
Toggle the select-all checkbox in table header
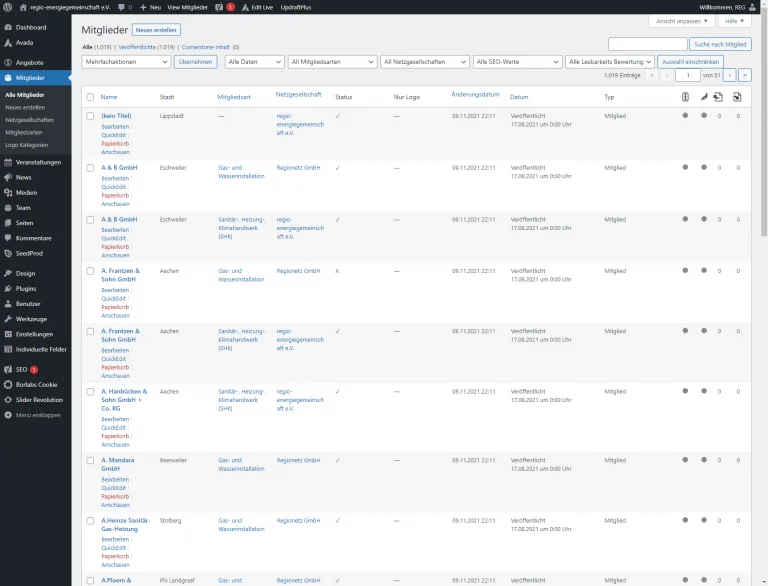click(90, 97)
